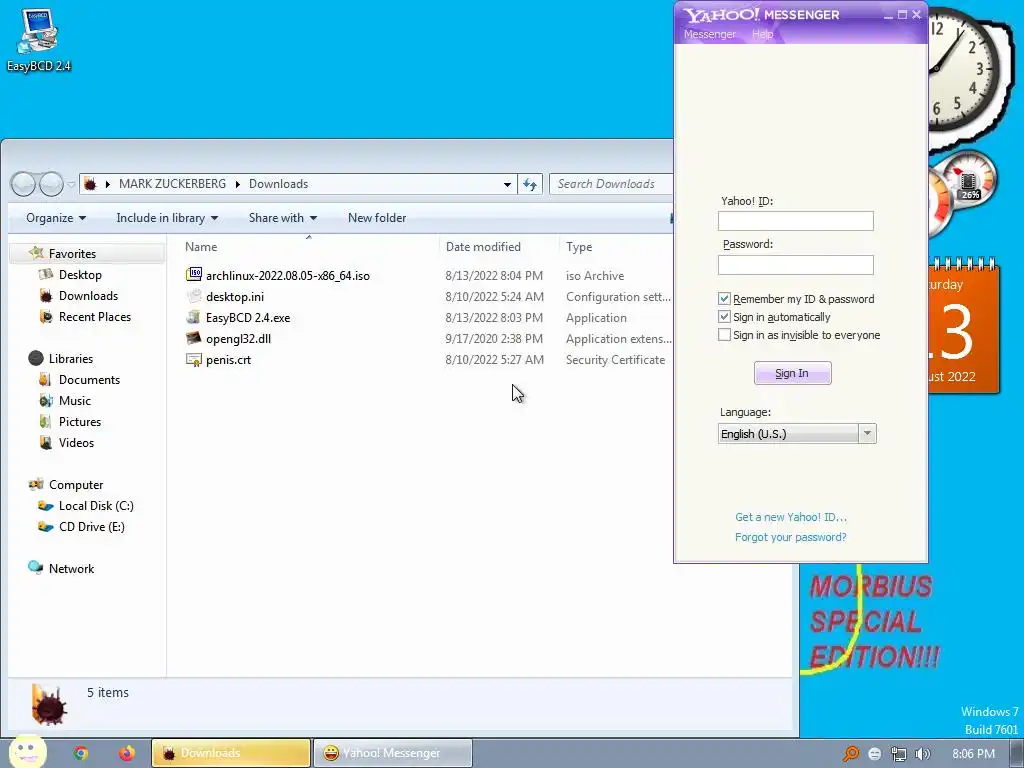Click the opengl32.dll file icon
Viewport: 1024px width, 768px height.
[x=194, y=338]
